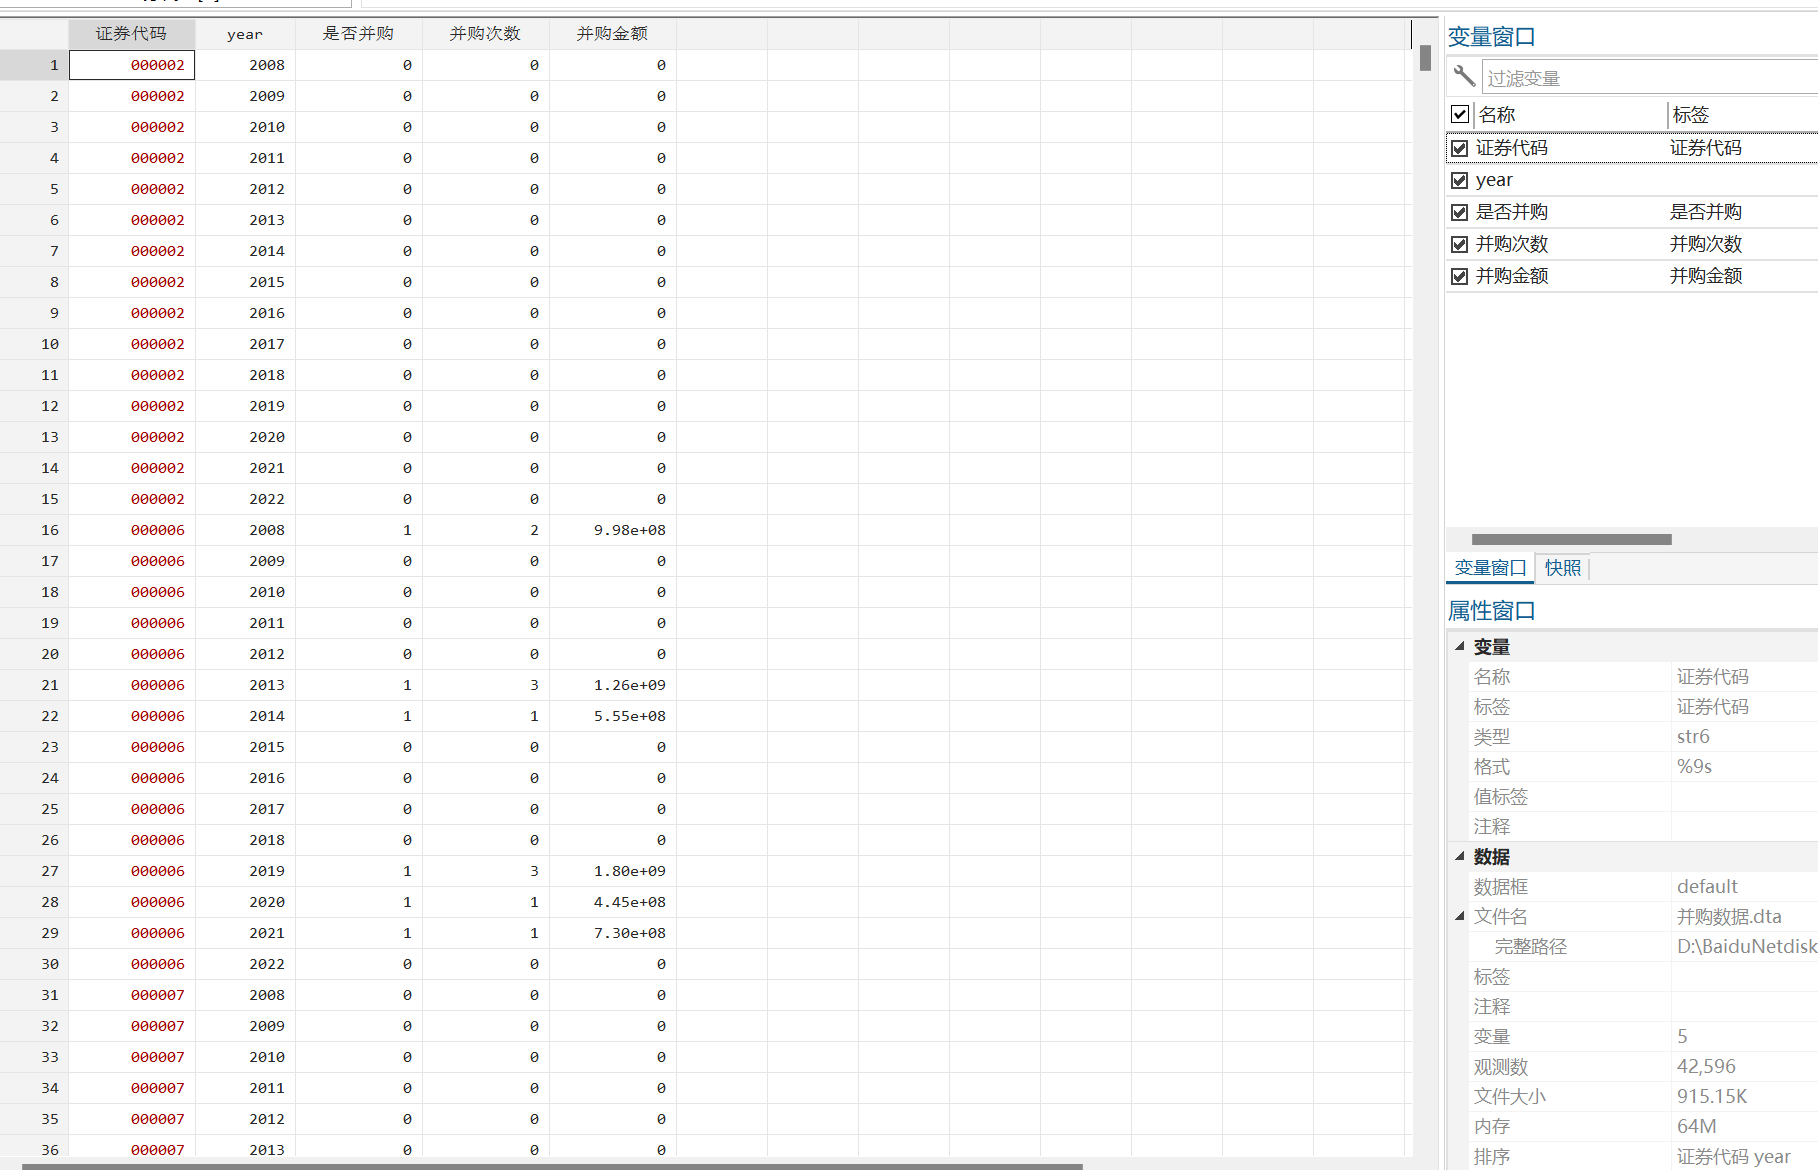The width and height of the screenshot is (1818, 1170).
Task: Collapse the 数据 properties section
Action: click(x=1460, y=856)
